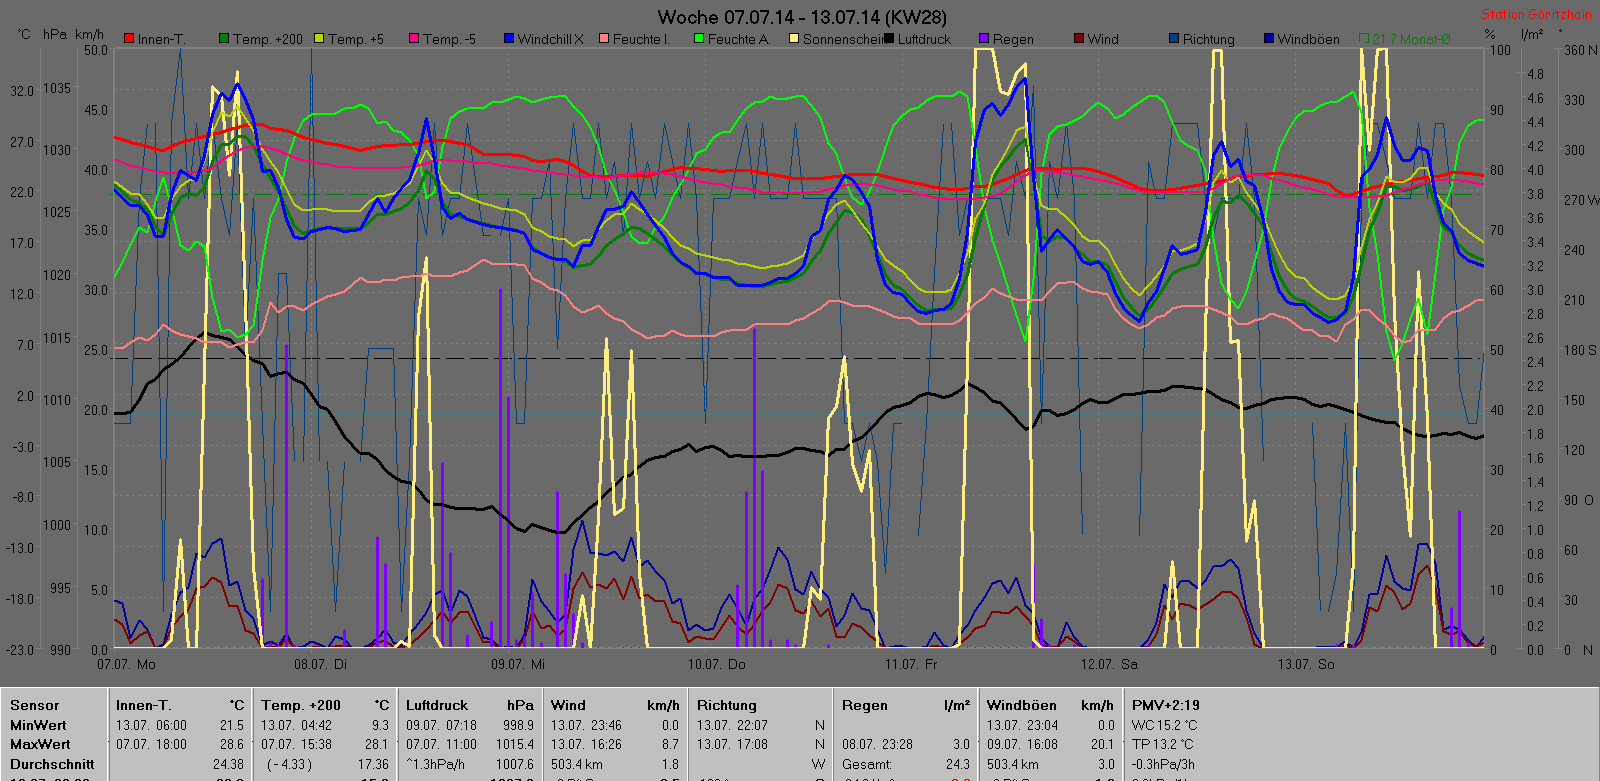Click the black Luftdruck legend swatch

point(889,39)
